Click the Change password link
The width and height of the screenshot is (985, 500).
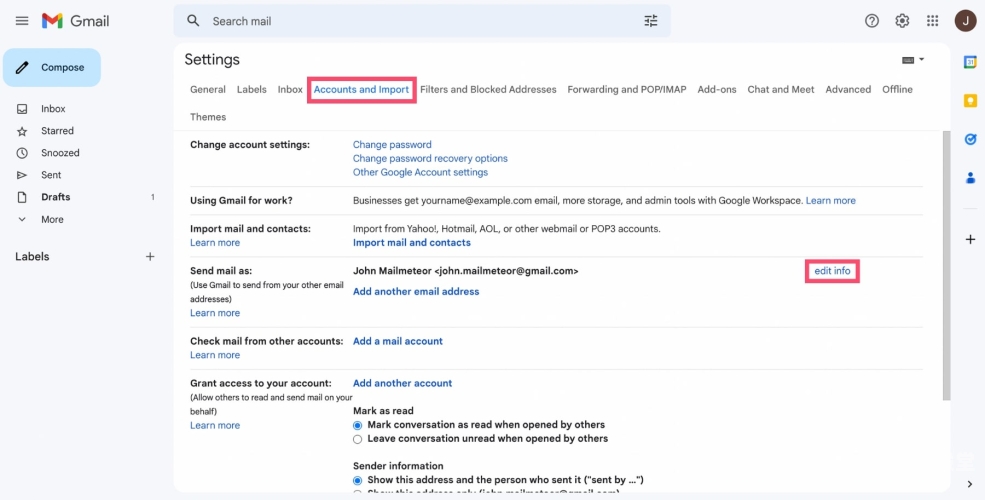pos(392,144)
